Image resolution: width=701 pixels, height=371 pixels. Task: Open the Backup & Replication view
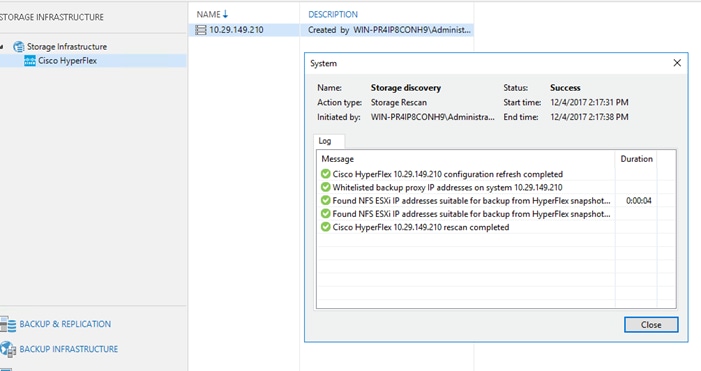tap(65, 324)
